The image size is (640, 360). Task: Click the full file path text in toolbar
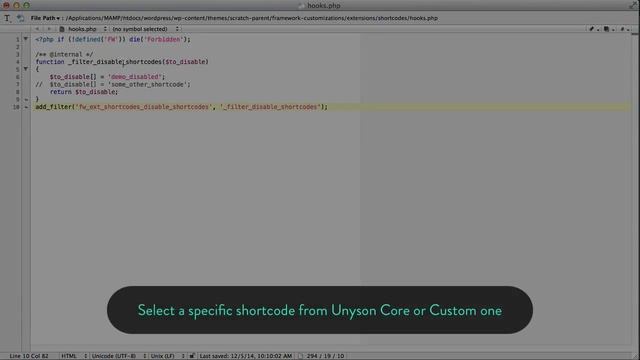pyautogui.click(x=252, y=18)
